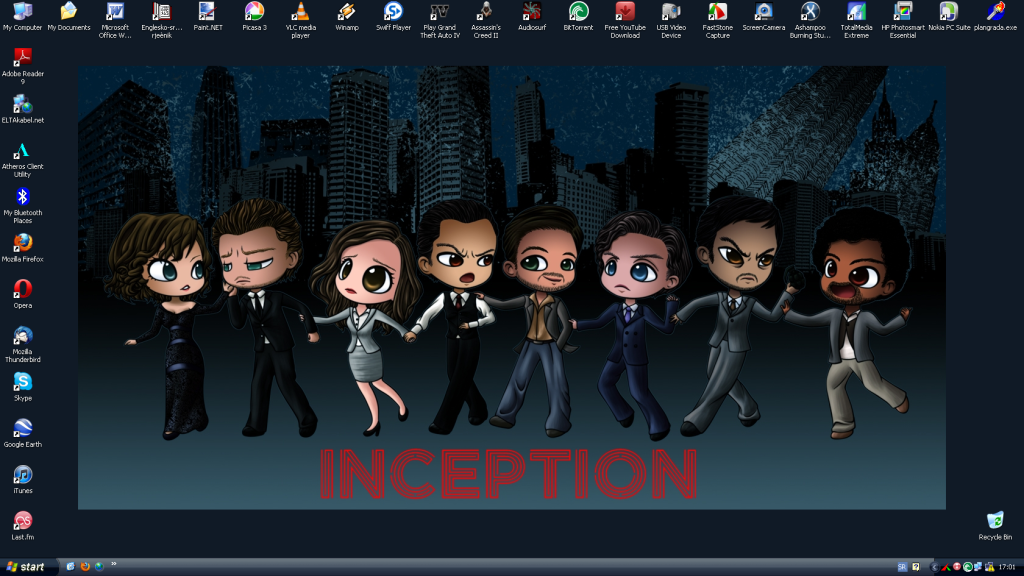The height and width of the screenshot is (576, 1024).
Task: Click the taskbar clock showing 17:01
Action: (x=1007, y=568)
